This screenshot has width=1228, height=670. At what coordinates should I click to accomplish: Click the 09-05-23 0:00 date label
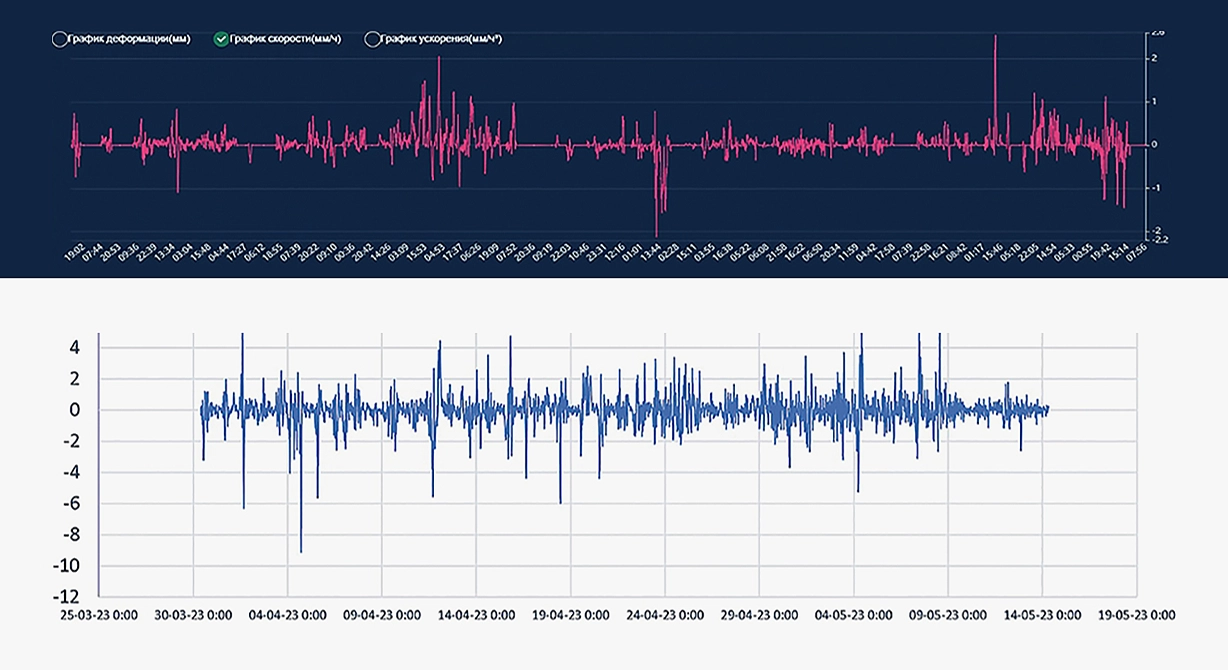pos(947,614)
